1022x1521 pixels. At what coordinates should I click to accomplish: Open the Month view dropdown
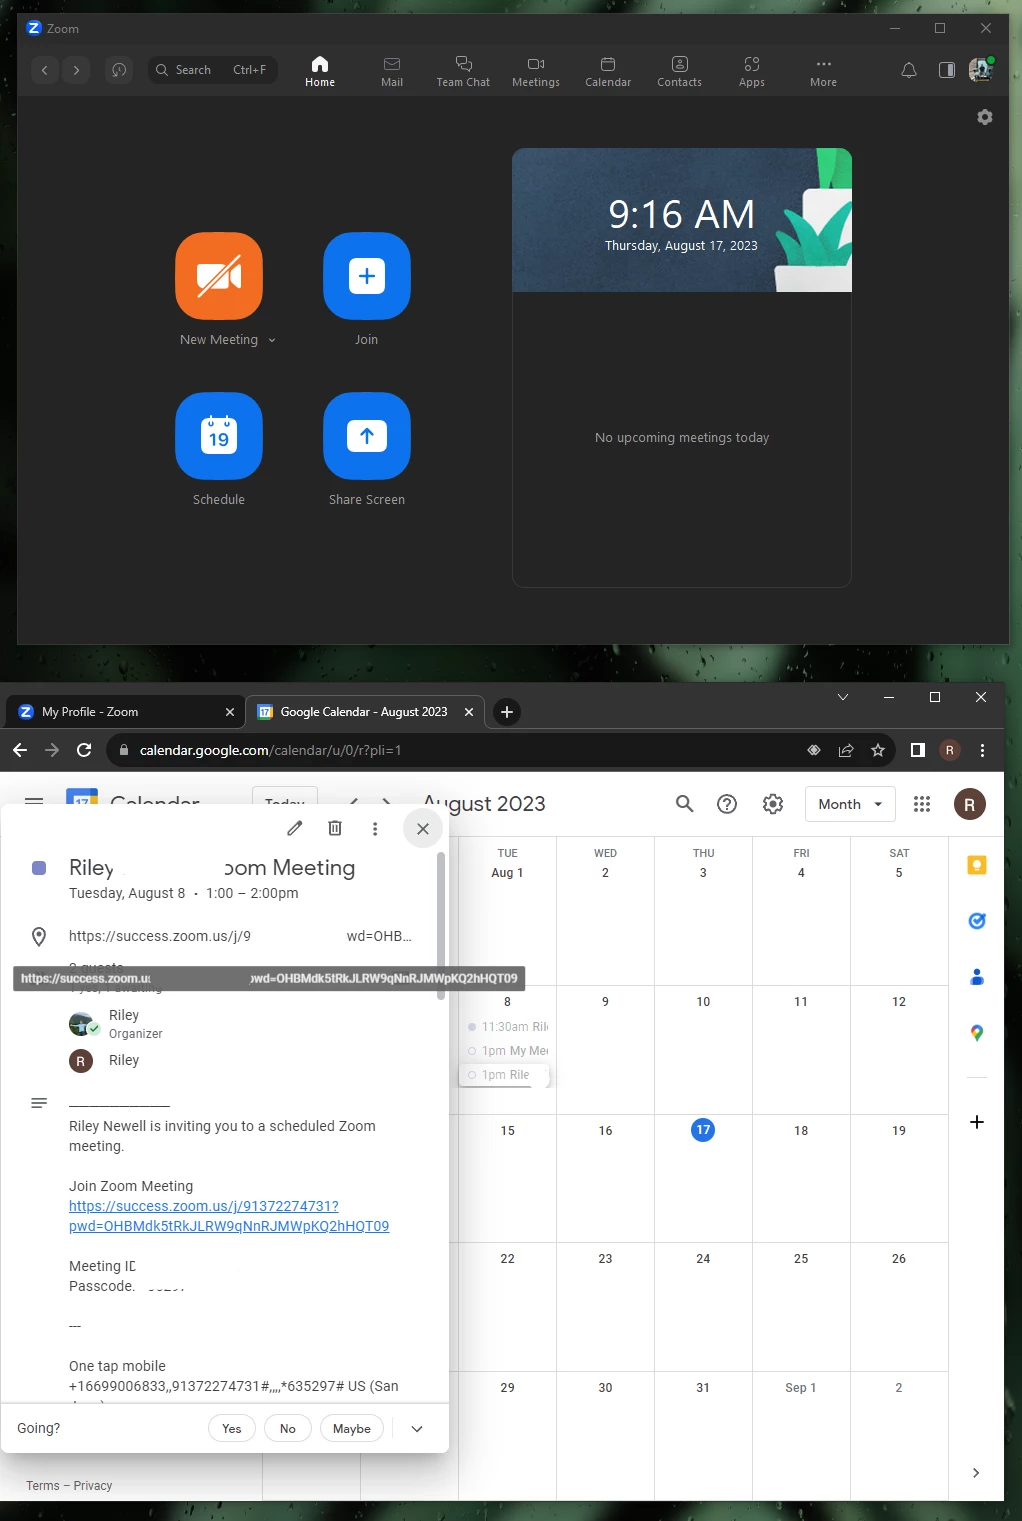tap(850, 804)
